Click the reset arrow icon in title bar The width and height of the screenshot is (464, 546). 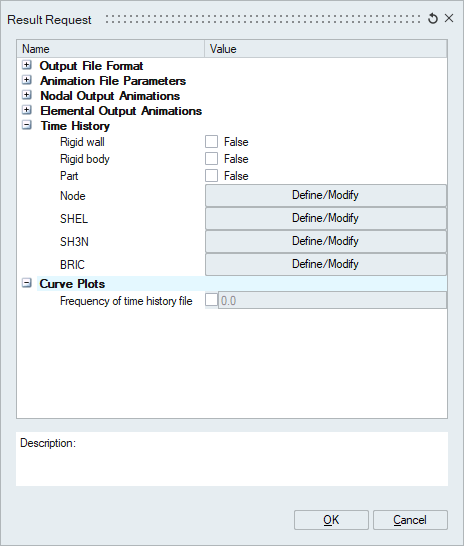pyautogui.click(x=433, y=18)
